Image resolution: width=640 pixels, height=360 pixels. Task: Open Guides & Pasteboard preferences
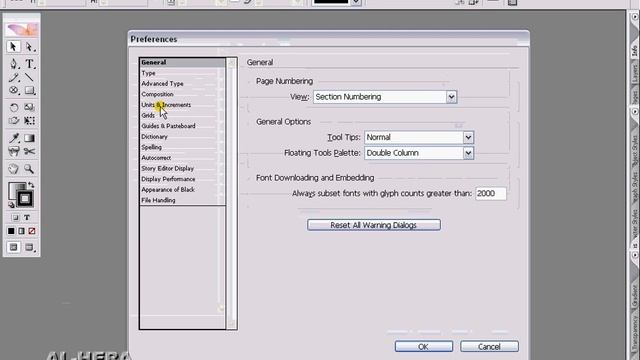(x=182, y=126)
